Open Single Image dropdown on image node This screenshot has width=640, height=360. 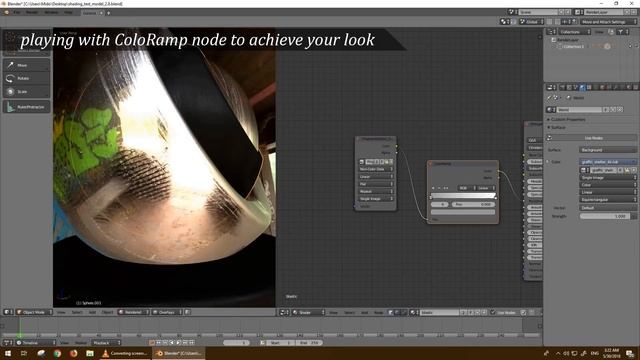376,199
